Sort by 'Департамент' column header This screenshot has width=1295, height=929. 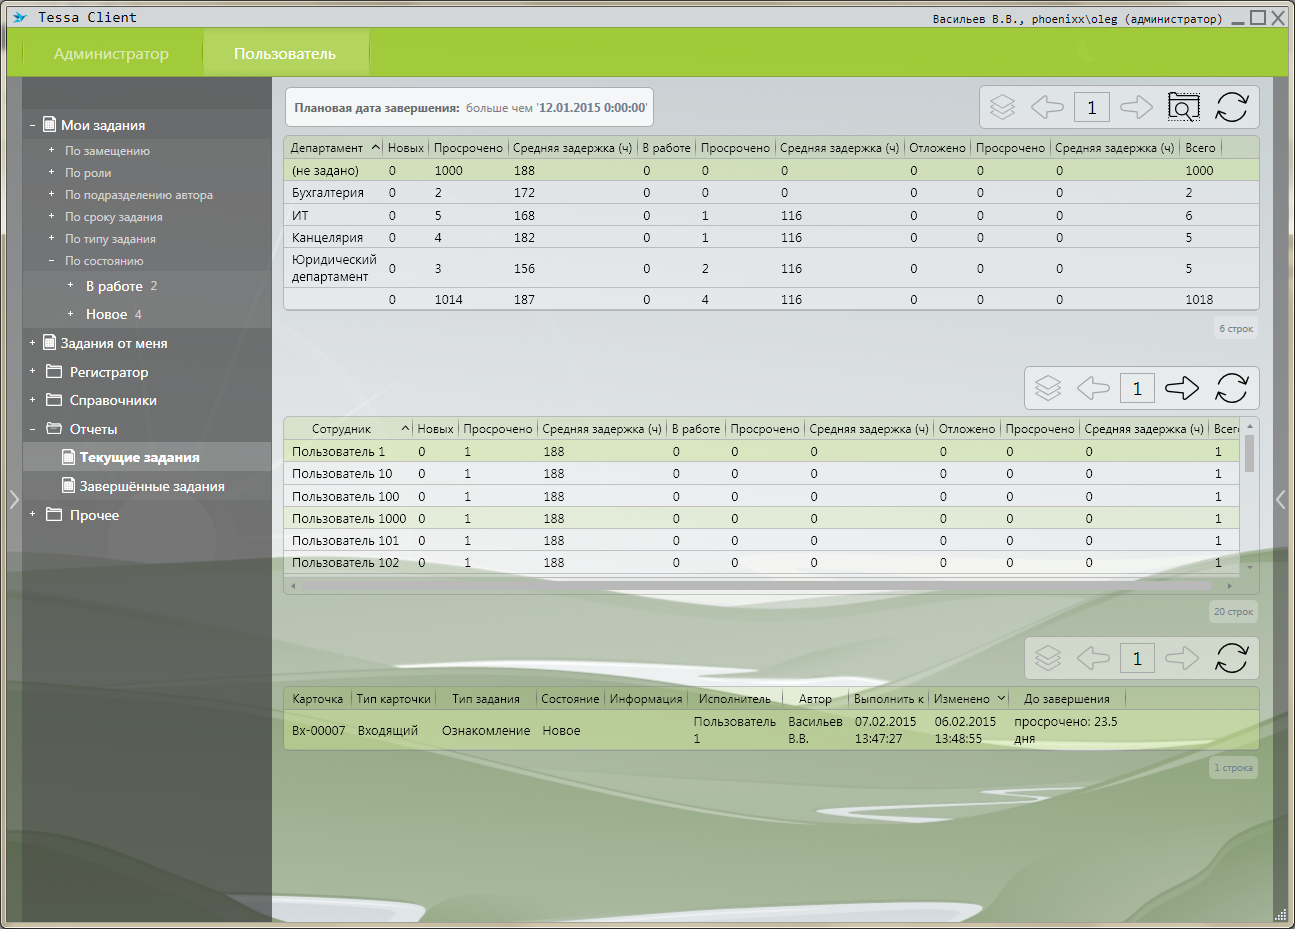click(x=327, y=148)
